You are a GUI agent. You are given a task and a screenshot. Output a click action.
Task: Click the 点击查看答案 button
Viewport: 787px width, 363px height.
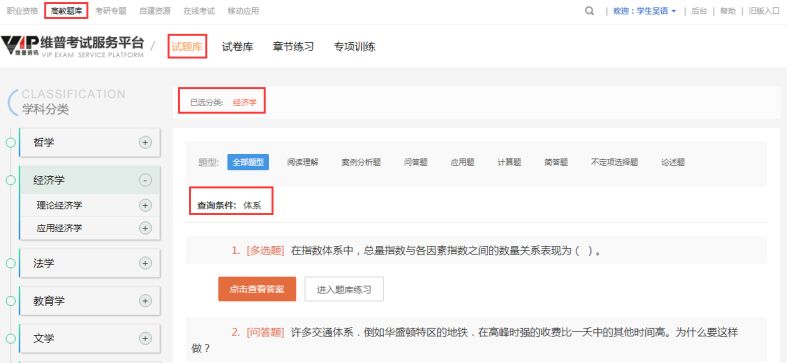(257, 289)
